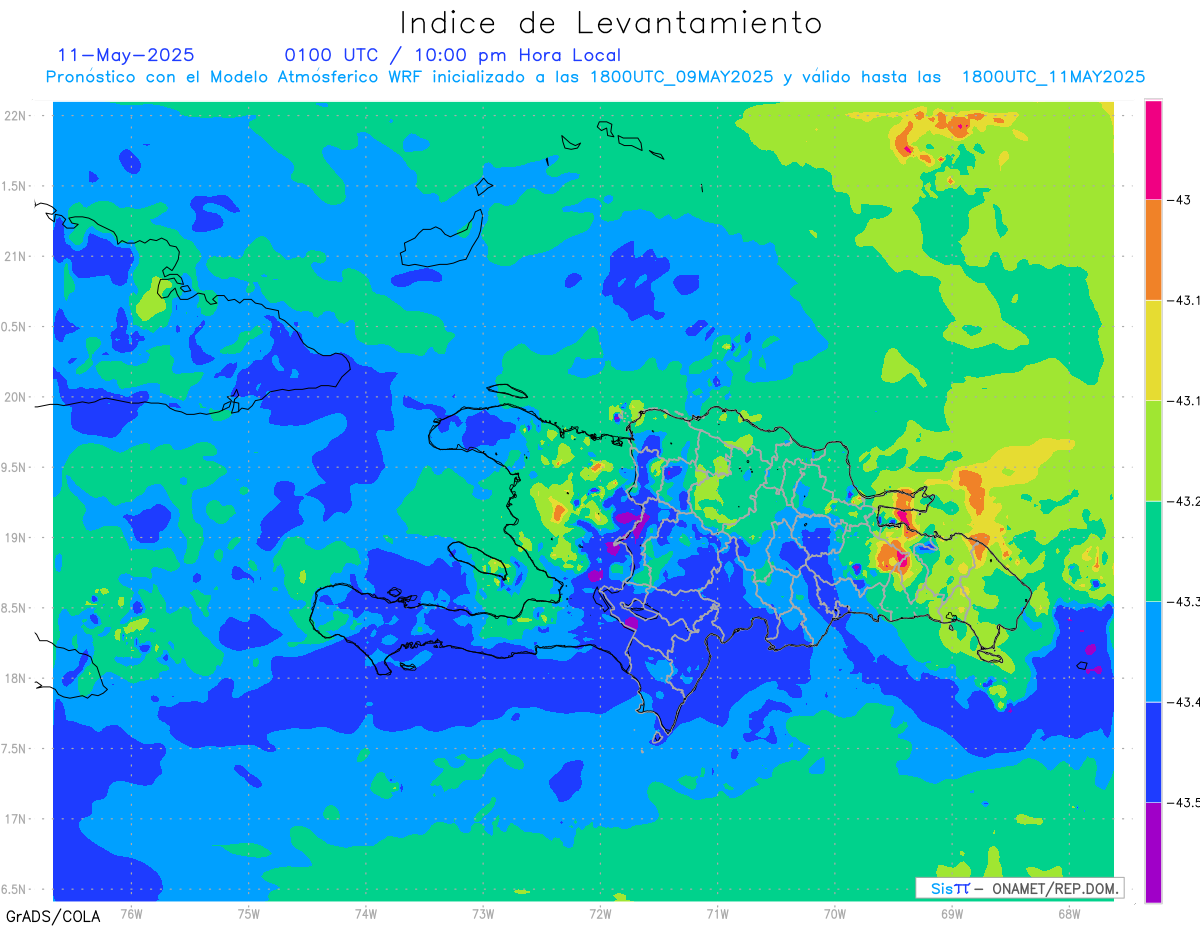Click the "20N" latitude label
The height and width of the screenshot is (927, 1200).
pos(15,397)
